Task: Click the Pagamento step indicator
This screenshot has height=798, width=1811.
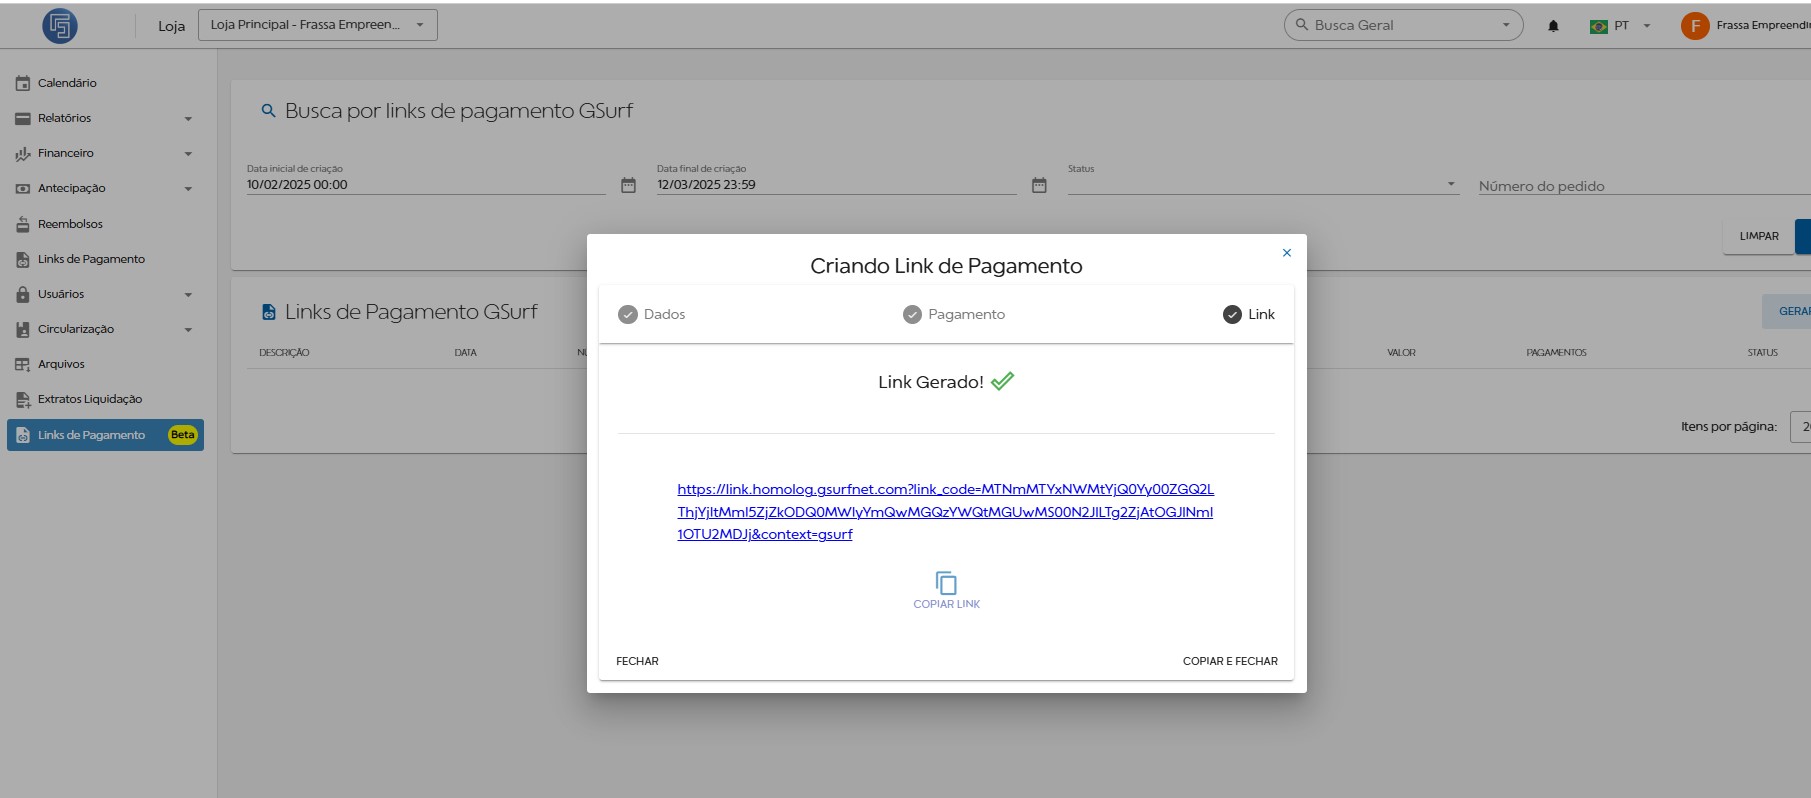Action: tap(954, 314)
